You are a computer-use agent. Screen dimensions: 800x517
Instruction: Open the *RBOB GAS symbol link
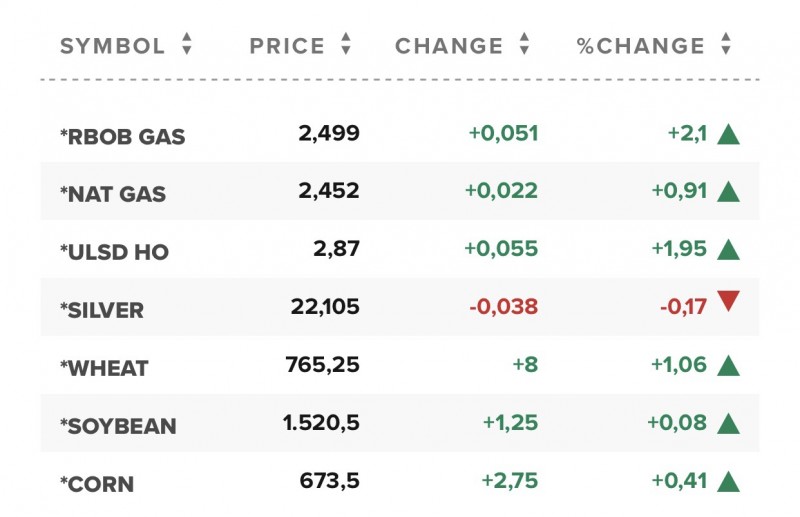point(123,137)
